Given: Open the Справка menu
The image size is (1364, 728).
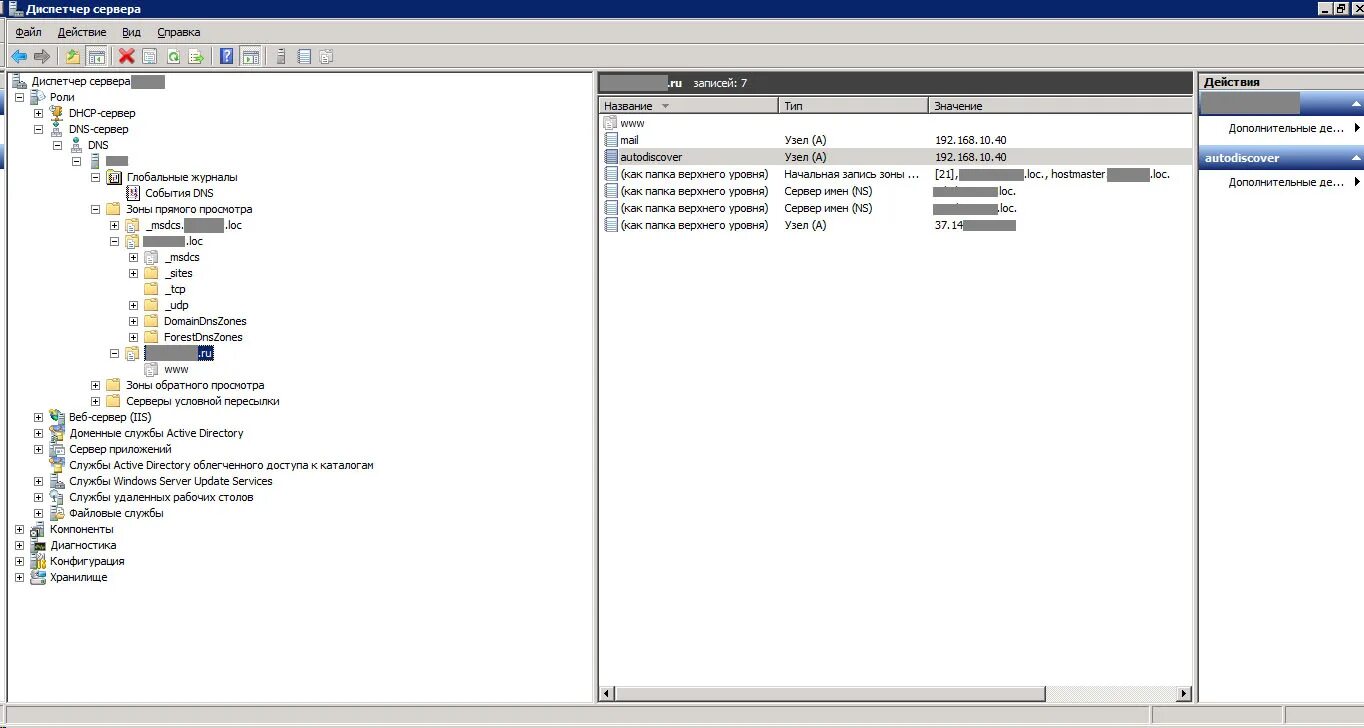Looking at the screenshot, I should pyautogui.click(x=179, y=32).
